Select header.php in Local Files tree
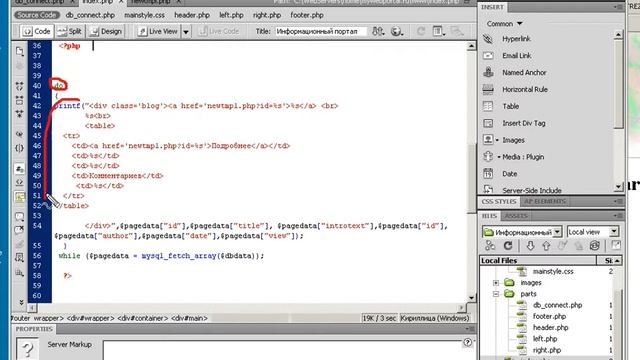640x360 pixels. point(550,328)
